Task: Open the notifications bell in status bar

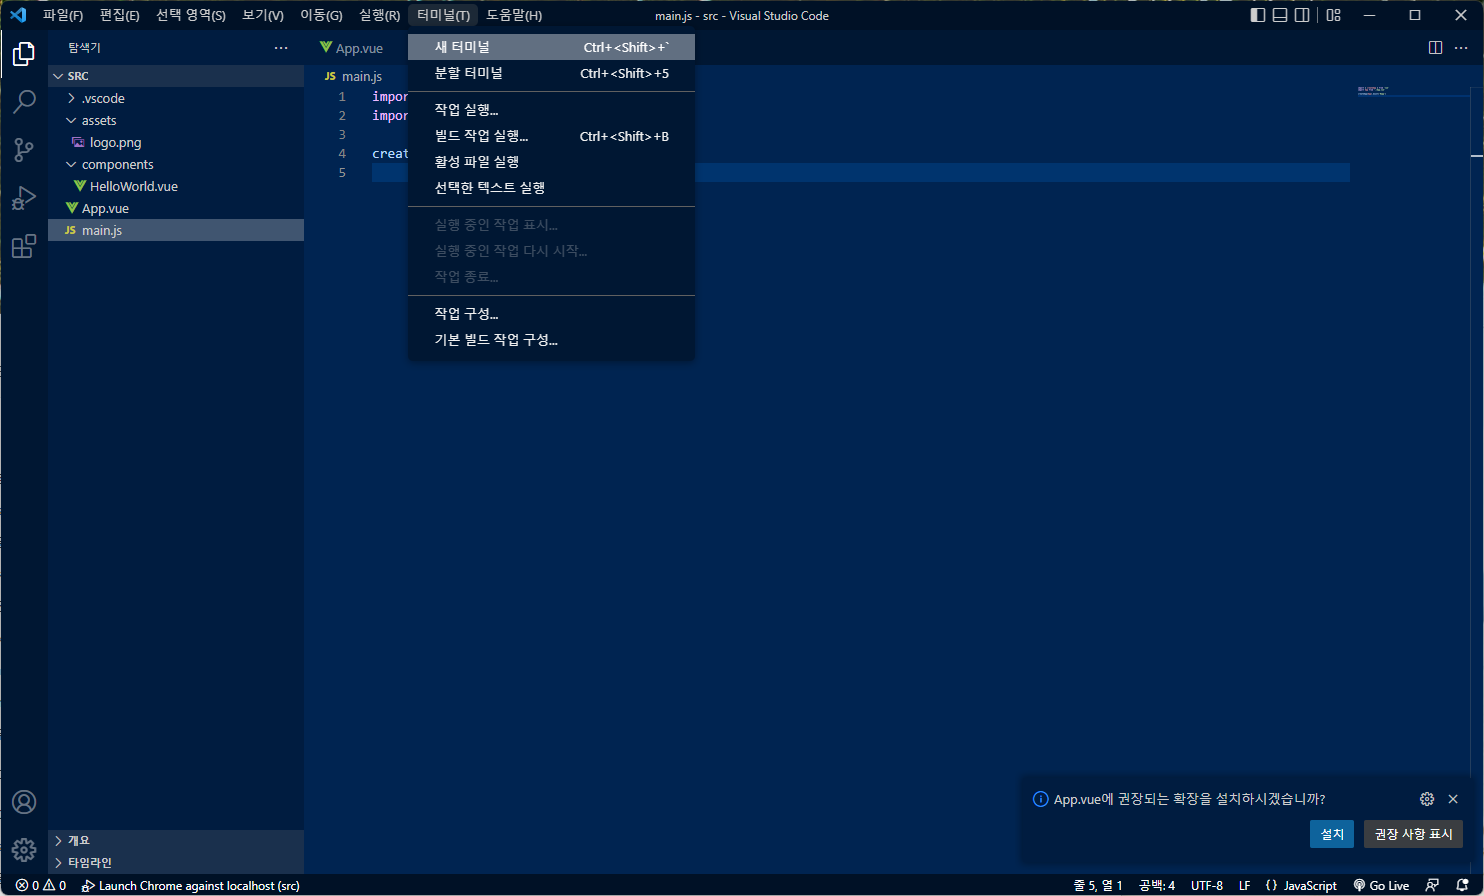Action: pos(1462,885)
